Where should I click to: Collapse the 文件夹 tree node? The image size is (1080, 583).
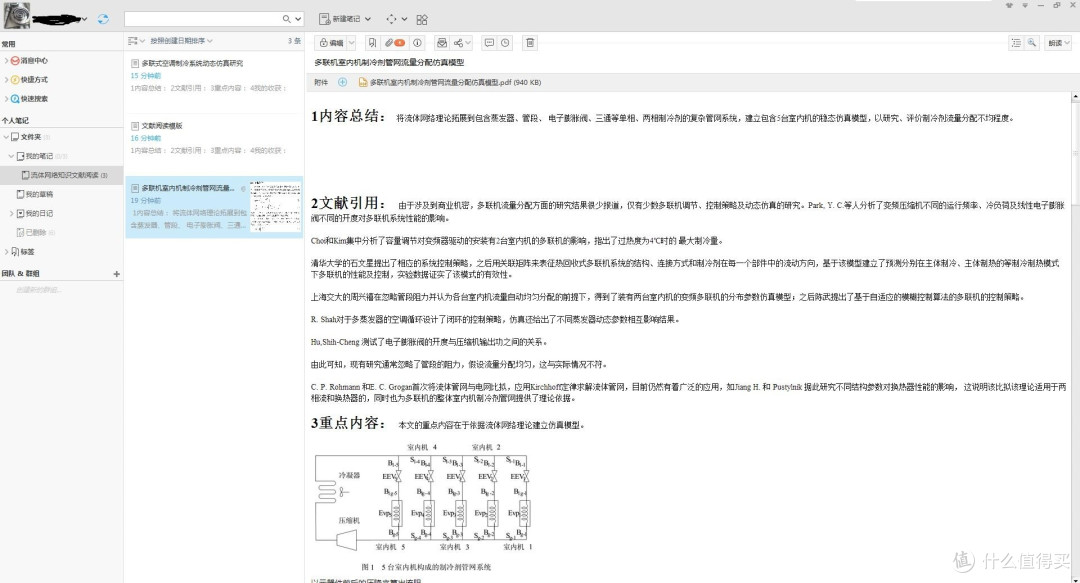[x=6, y=136]
